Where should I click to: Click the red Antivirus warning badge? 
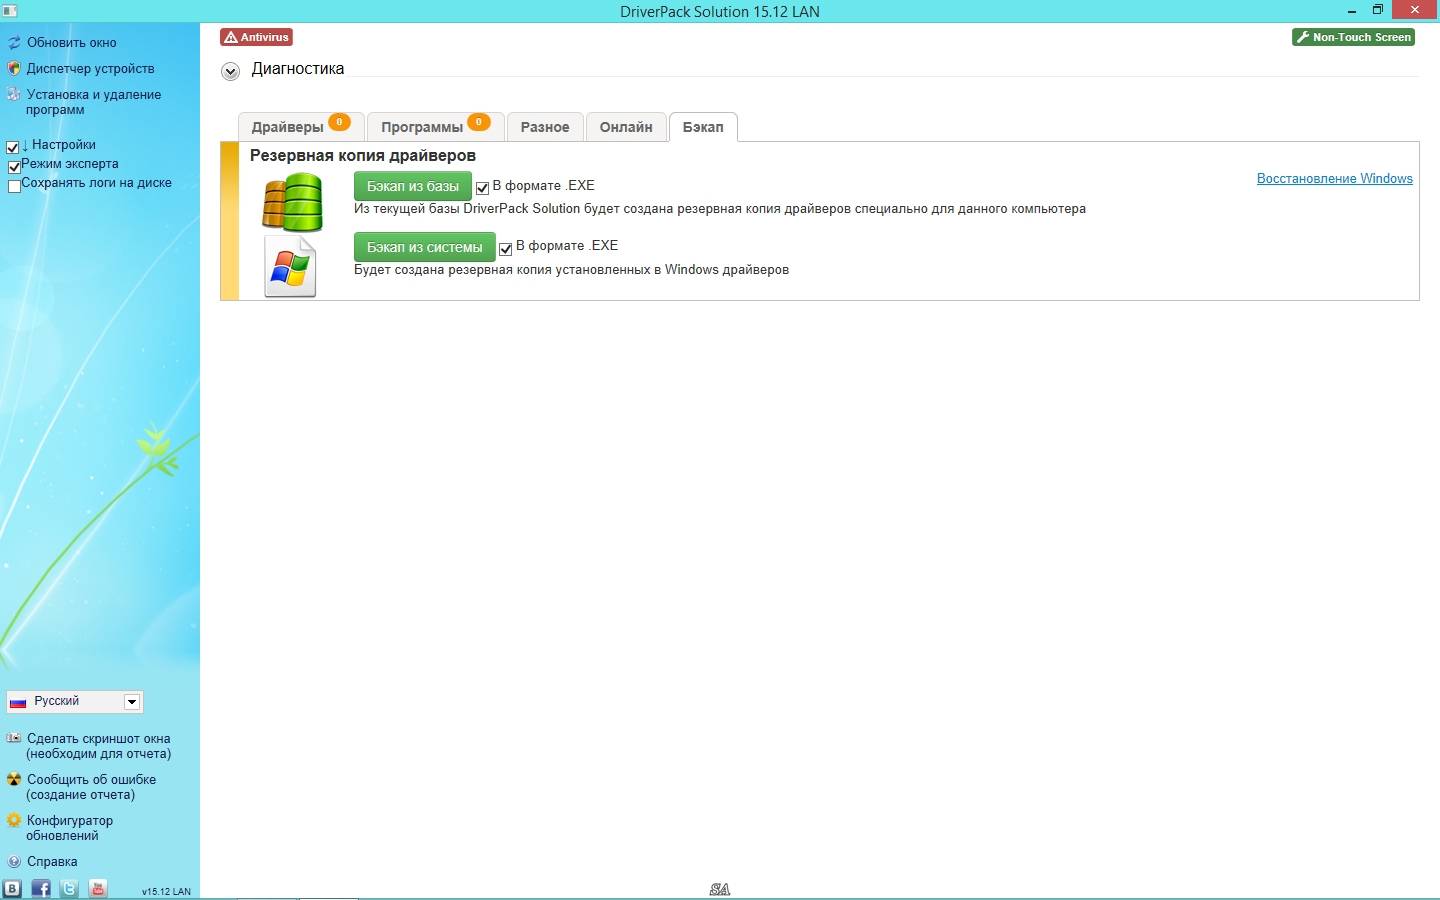(257, 37)
